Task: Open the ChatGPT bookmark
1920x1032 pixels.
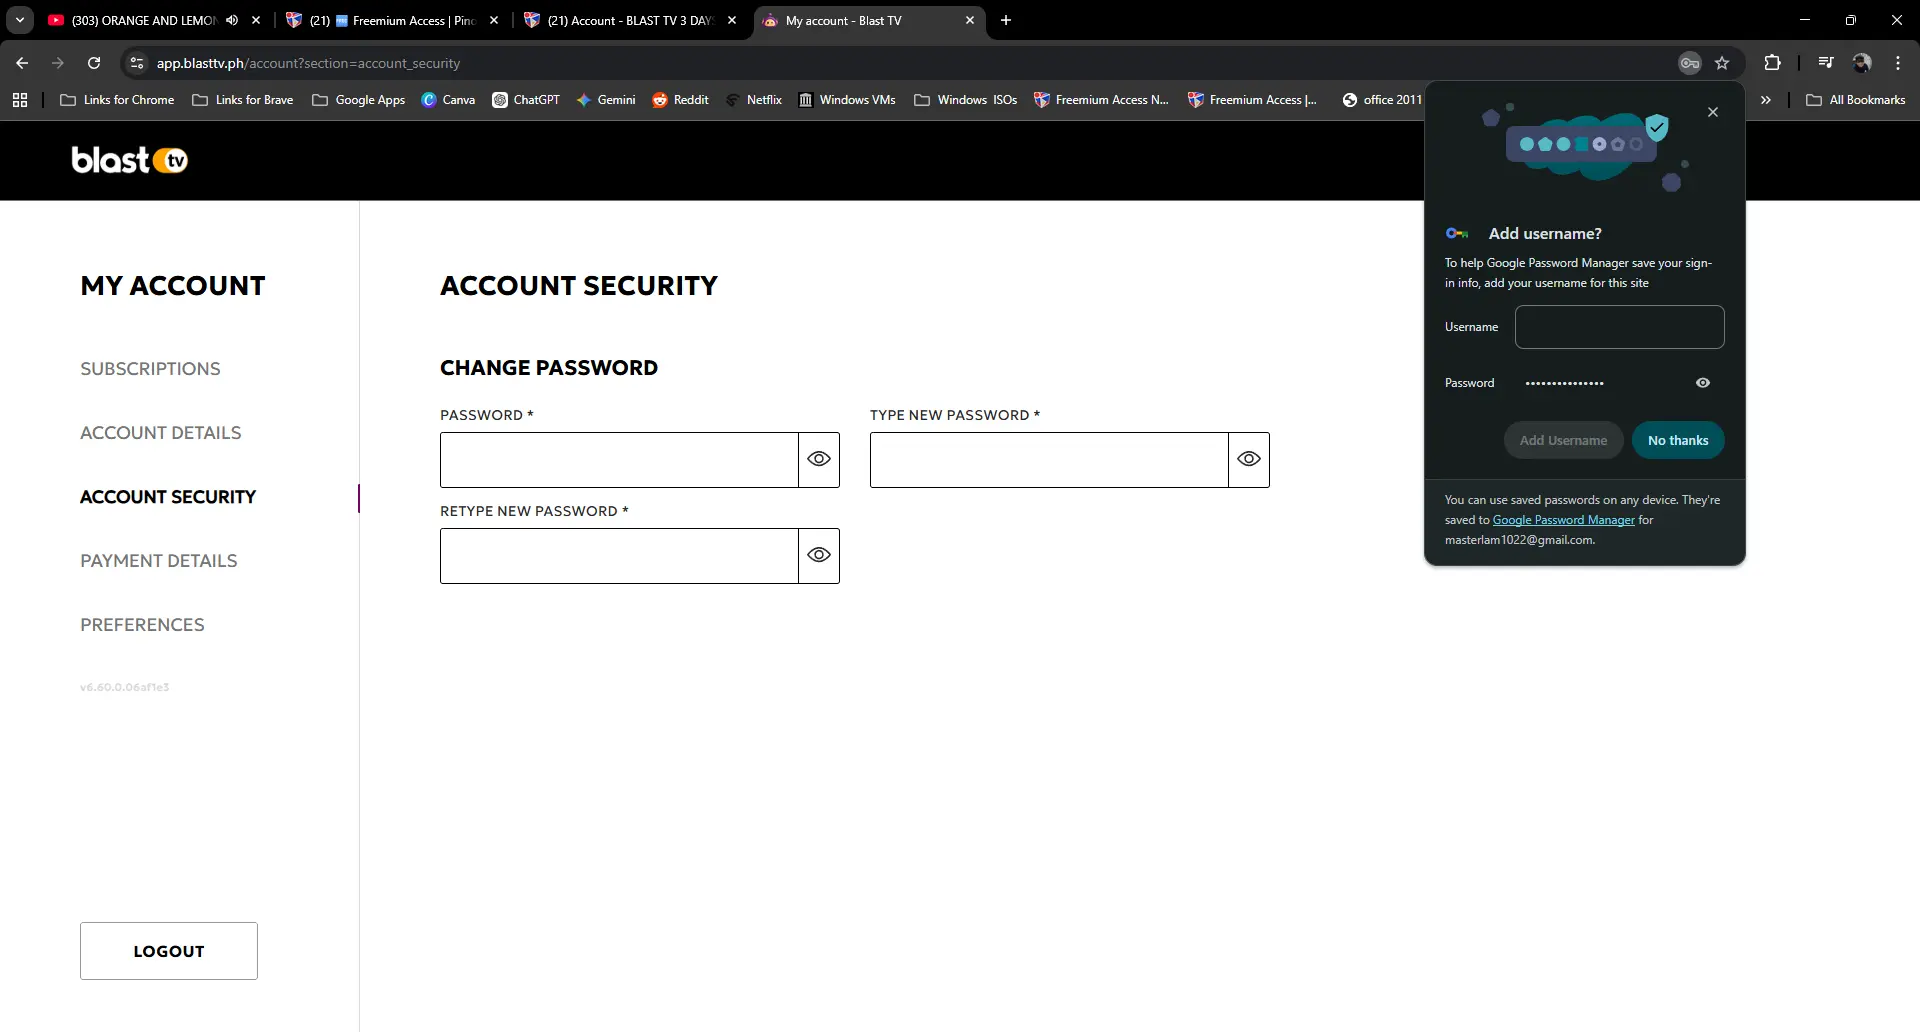Action: tap(526, 100)
